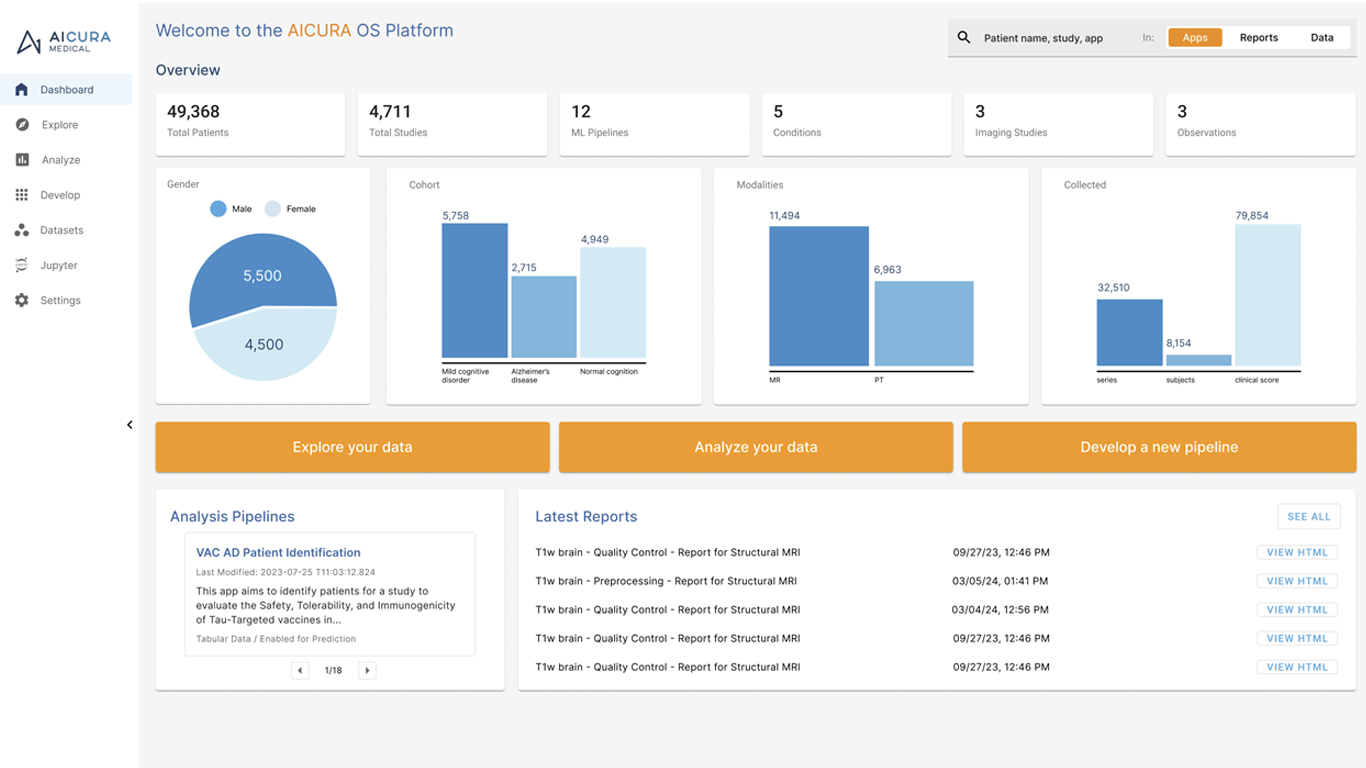This screenshot has width=1366, height=768.
Task: Click the Female 4,500 pie slice
Action: click(x=265, y=345)
